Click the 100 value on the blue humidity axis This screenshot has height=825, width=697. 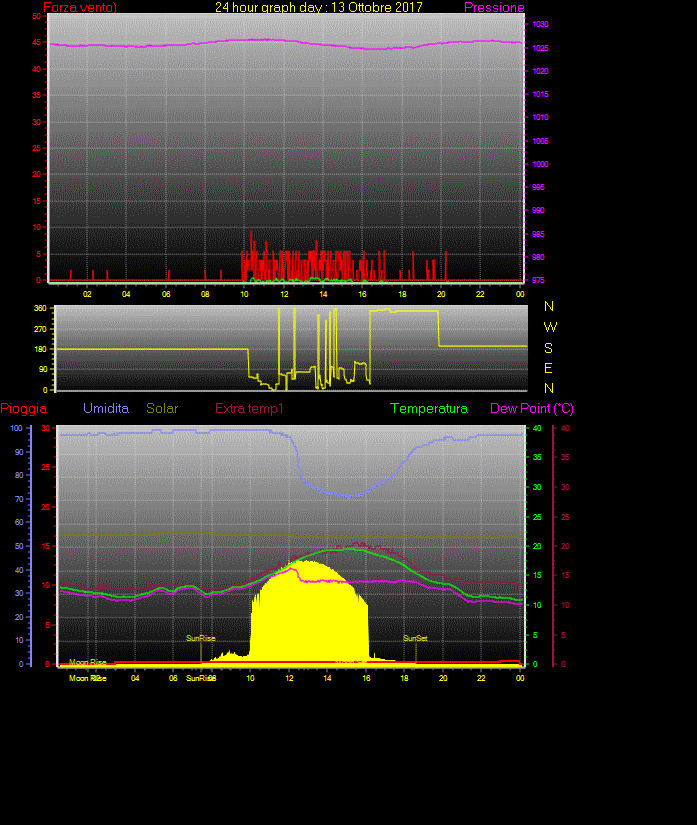(x=17, y=428)
